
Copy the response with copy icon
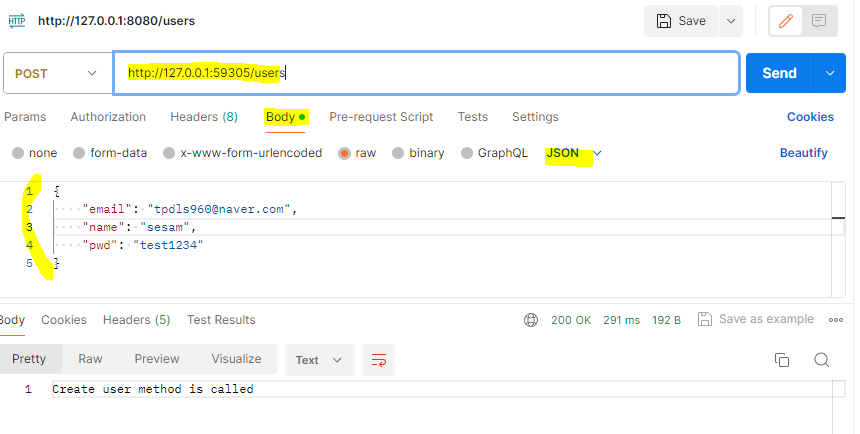782,360
